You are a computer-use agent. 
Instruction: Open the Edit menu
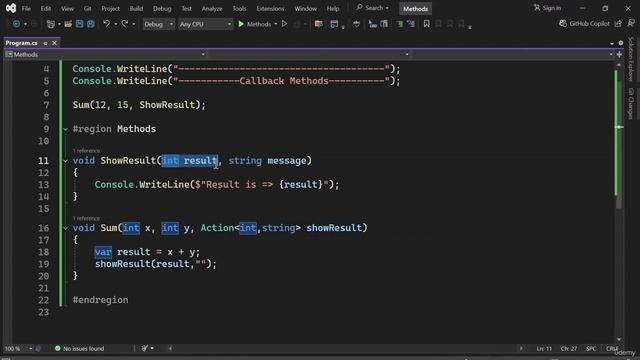point(46,9)
